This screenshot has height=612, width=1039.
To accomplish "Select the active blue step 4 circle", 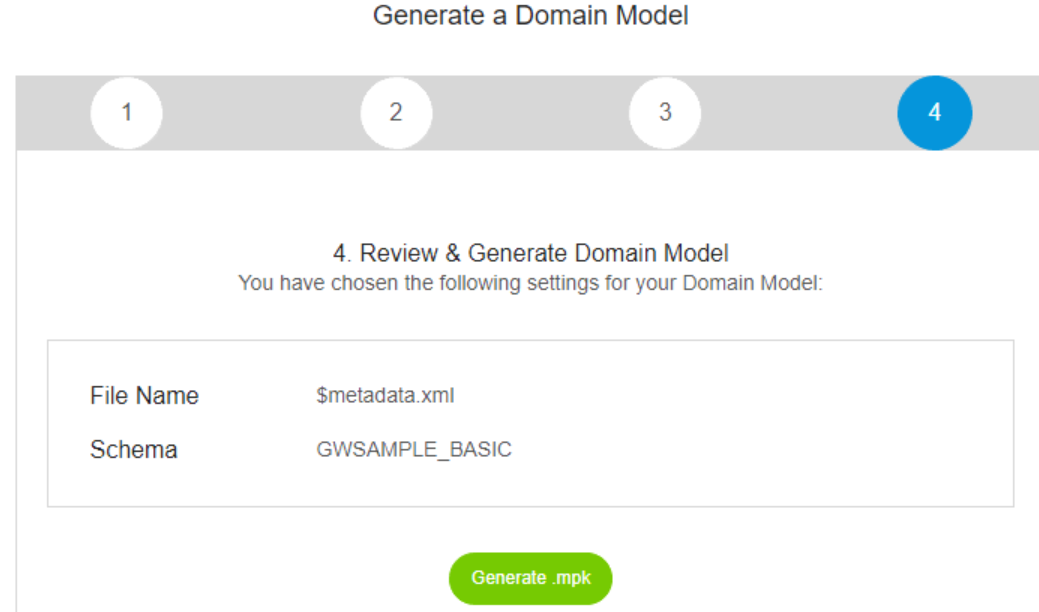I will point(935,113).
